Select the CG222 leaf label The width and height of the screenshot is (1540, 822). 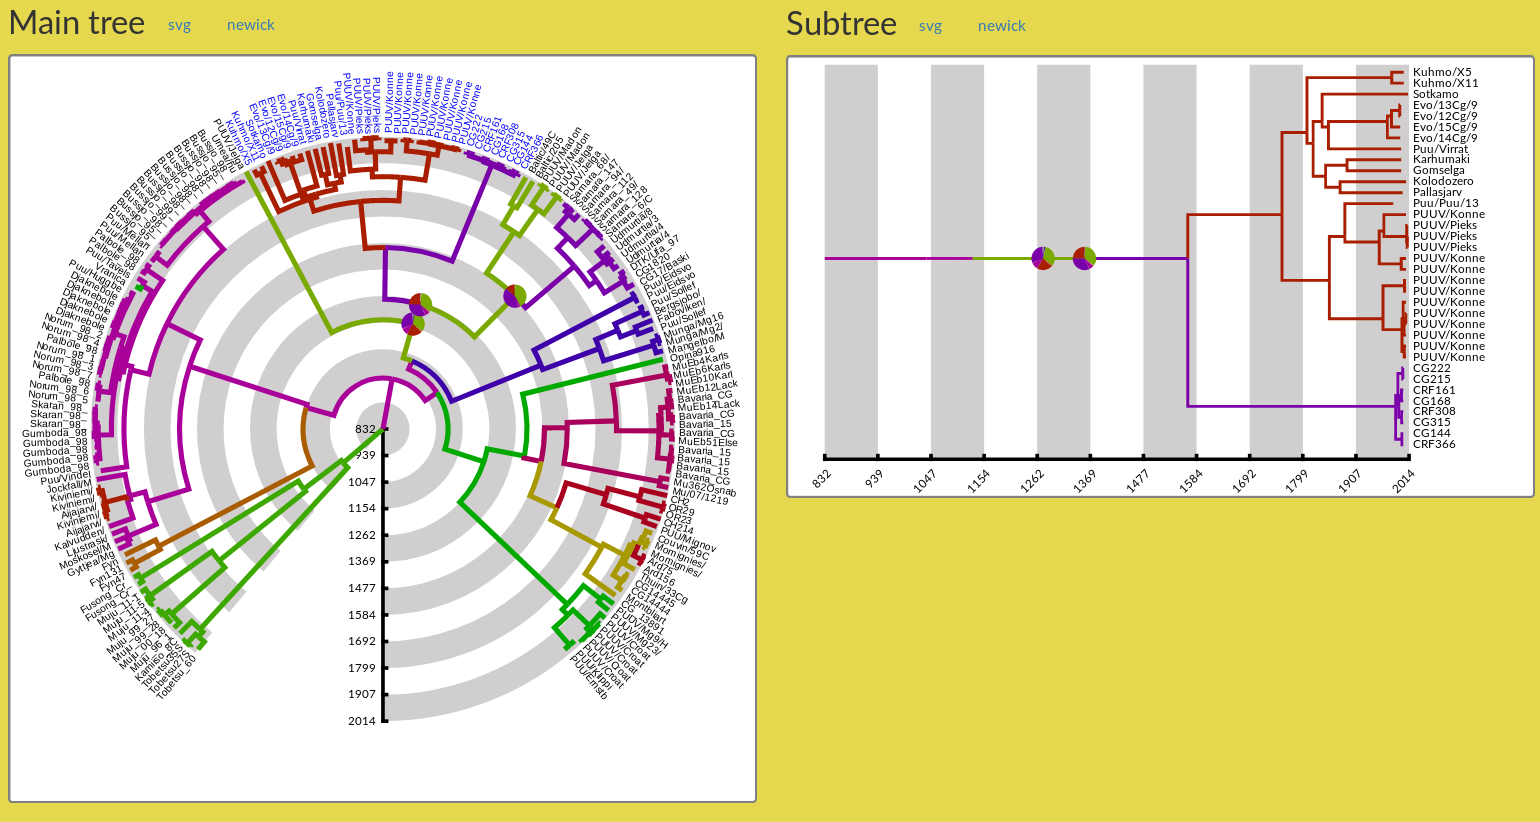point(1431,368)
